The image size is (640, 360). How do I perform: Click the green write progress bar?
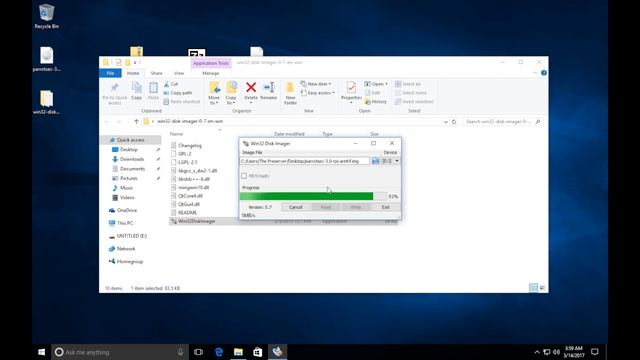313,196
